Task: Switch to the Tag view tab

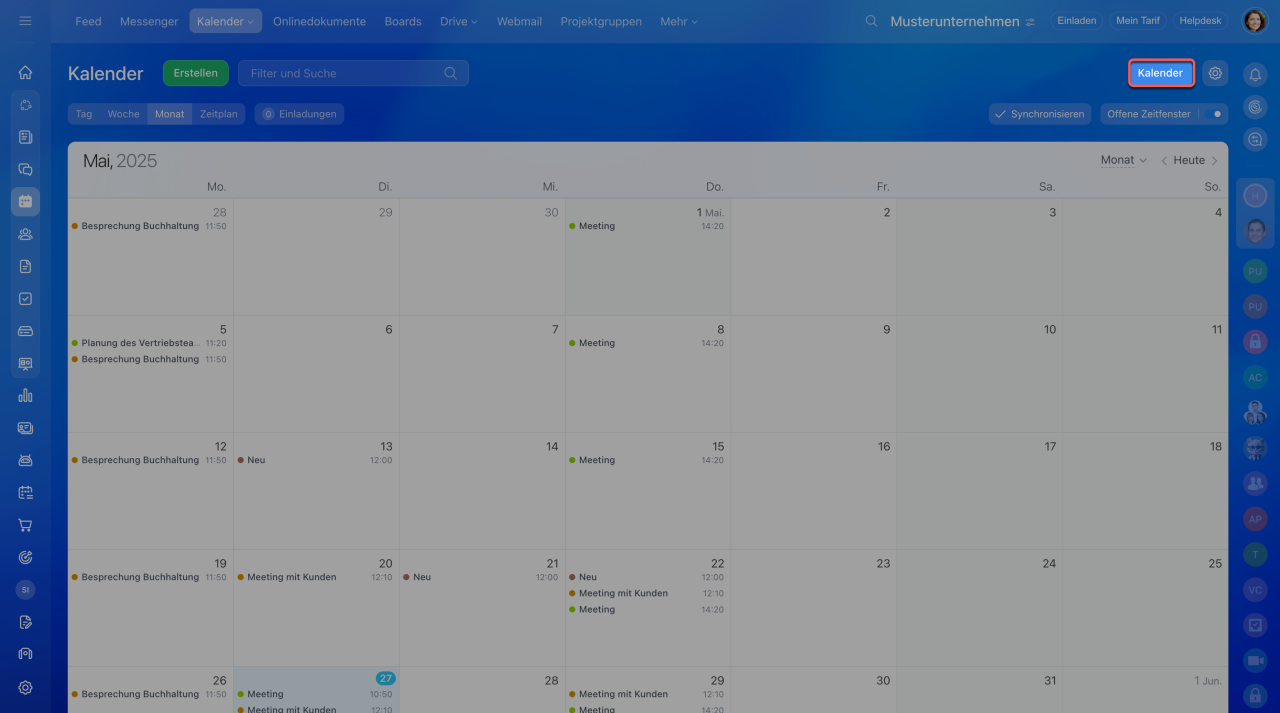Action: point(84,114)
